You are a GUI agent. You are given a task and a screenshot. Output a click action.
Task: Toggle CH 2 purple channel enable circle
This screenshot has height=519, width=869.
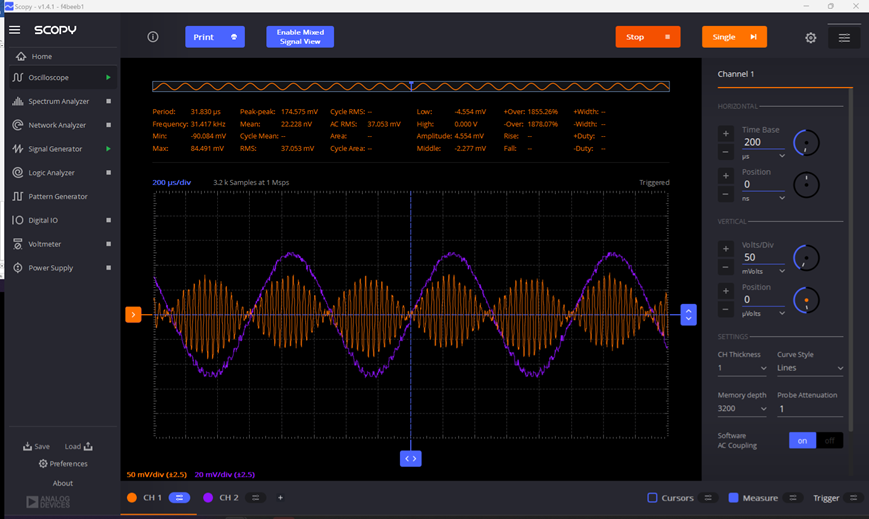(208, 498)
